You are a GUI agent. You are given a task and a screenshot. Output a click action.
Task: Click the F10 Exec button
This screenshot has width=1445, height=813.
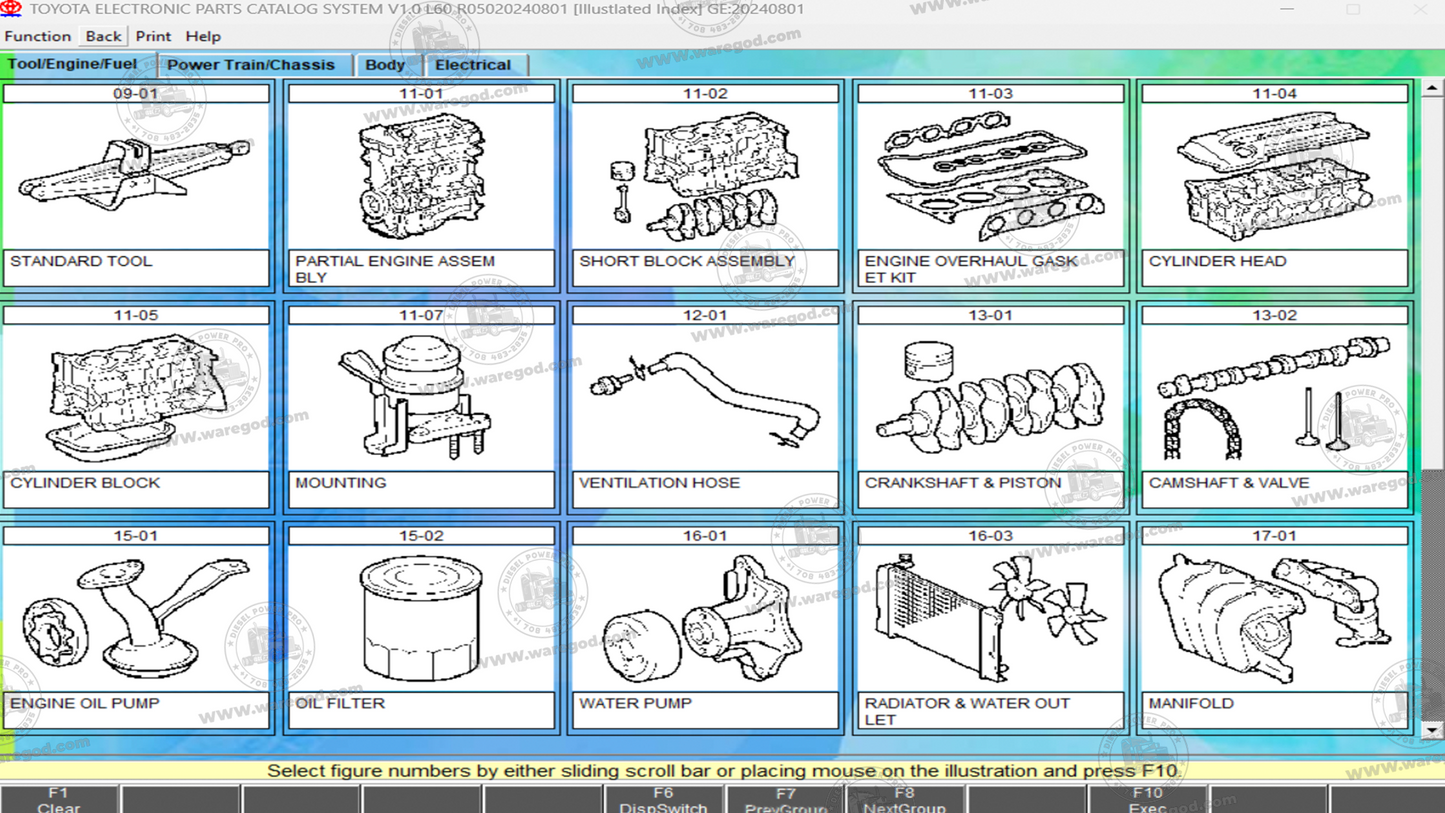(1147, 800)
